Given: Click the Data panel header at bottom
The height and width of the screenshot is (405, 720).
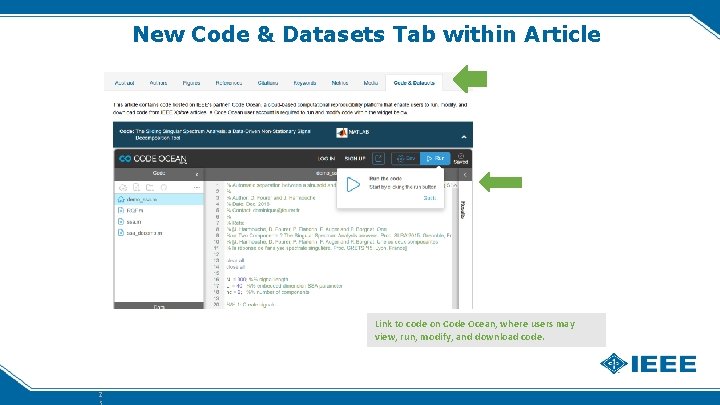Looking at the screenshot, I should [159, 306].
